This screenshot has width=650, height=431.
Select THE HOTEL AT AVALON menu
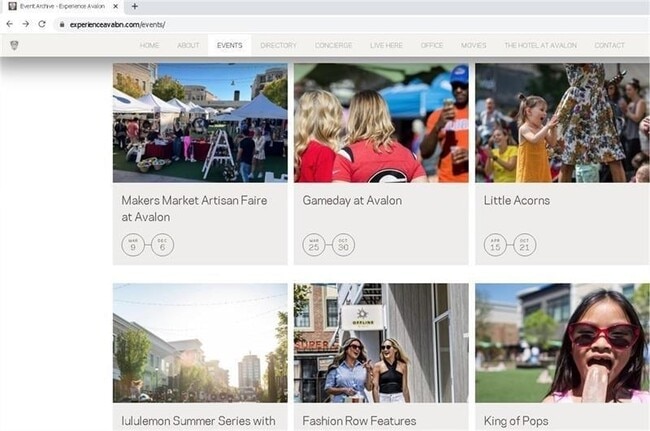tap(540, 45)
